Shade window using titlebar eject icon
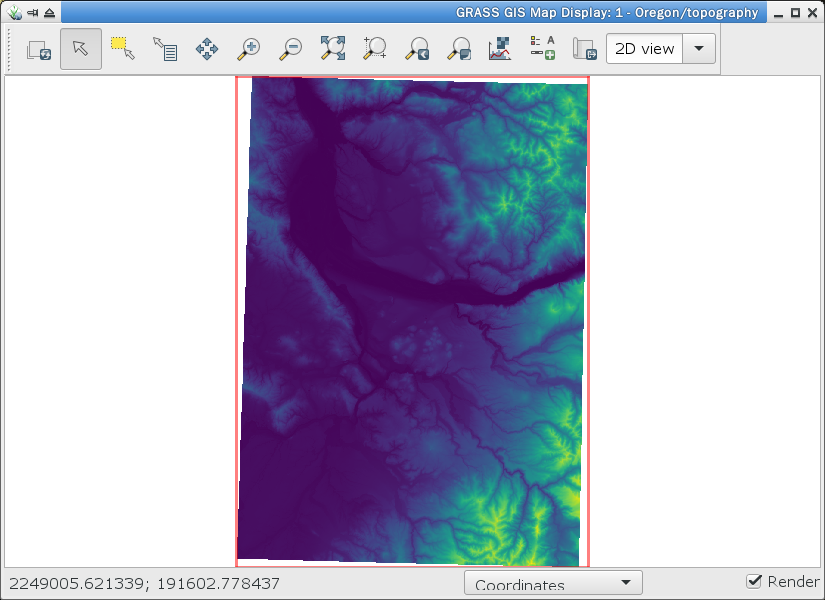 49,13
